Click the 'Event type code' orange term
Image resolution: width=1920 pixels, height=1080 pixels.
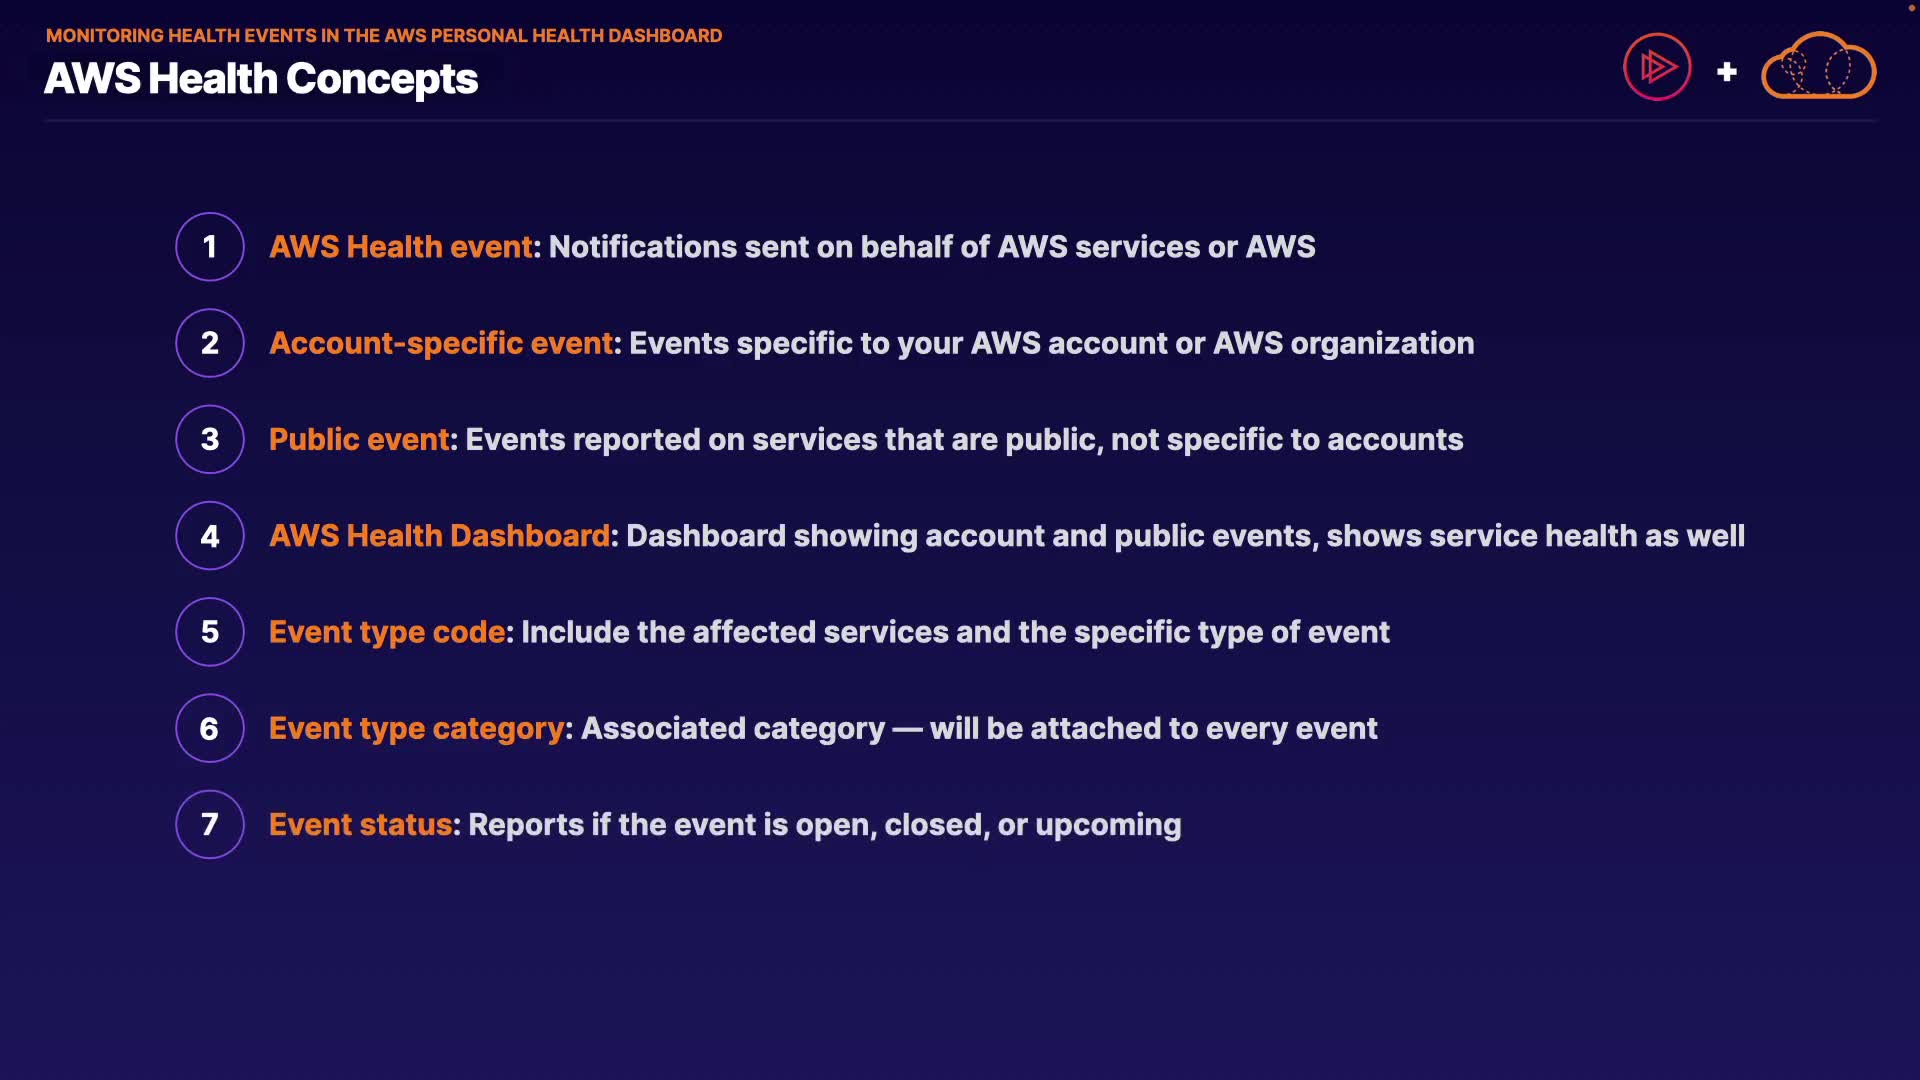(387, 632)
